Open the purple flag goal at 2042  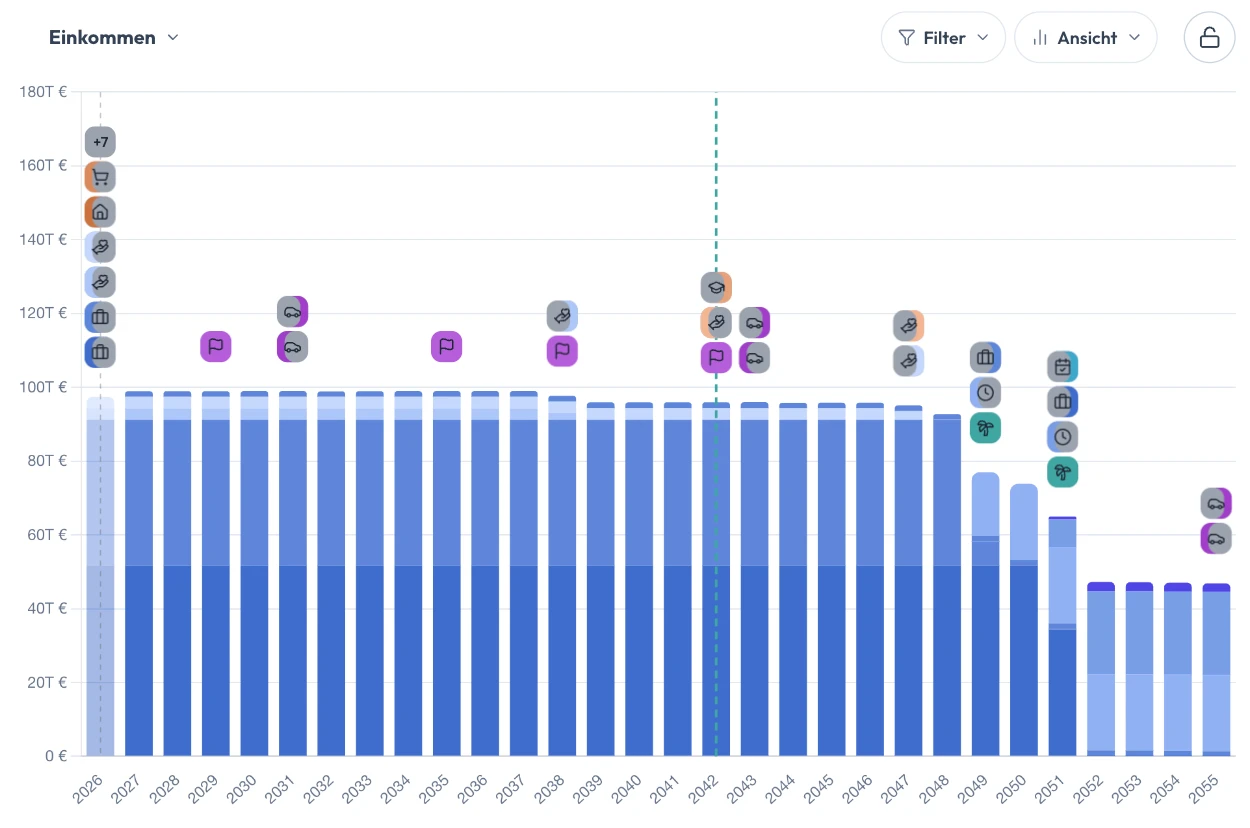click(716, 357)
